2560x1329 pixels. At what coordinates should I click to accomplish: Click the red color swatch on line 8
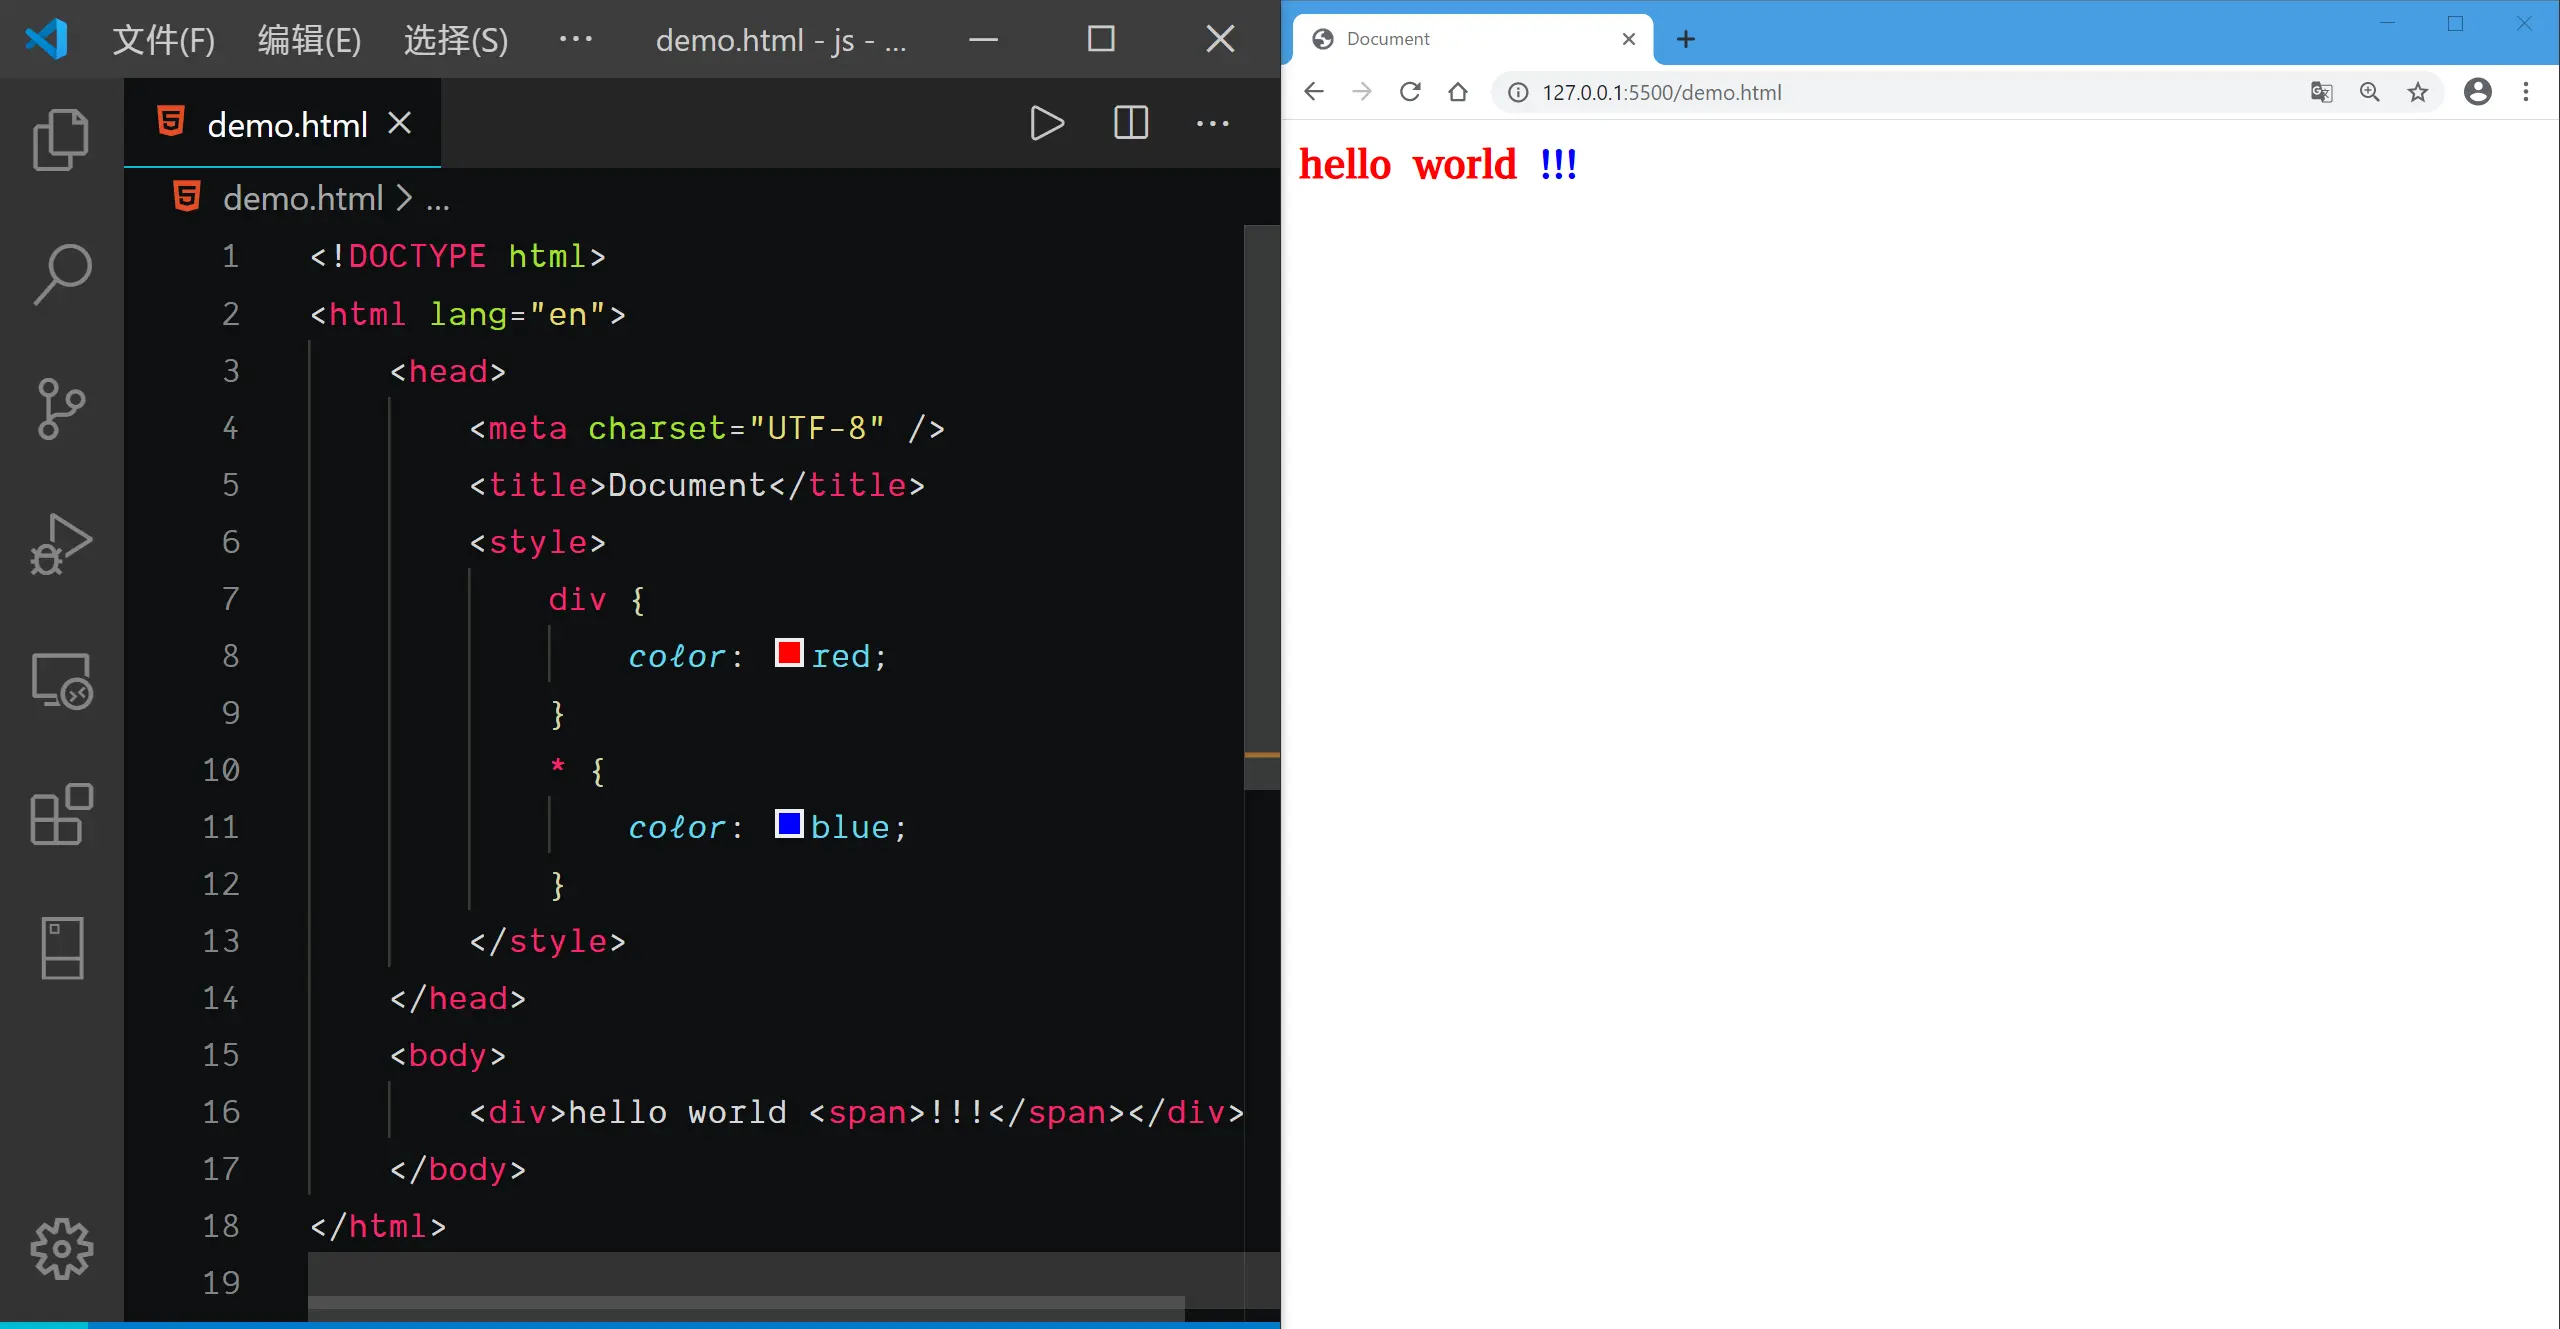coord(789,653)
